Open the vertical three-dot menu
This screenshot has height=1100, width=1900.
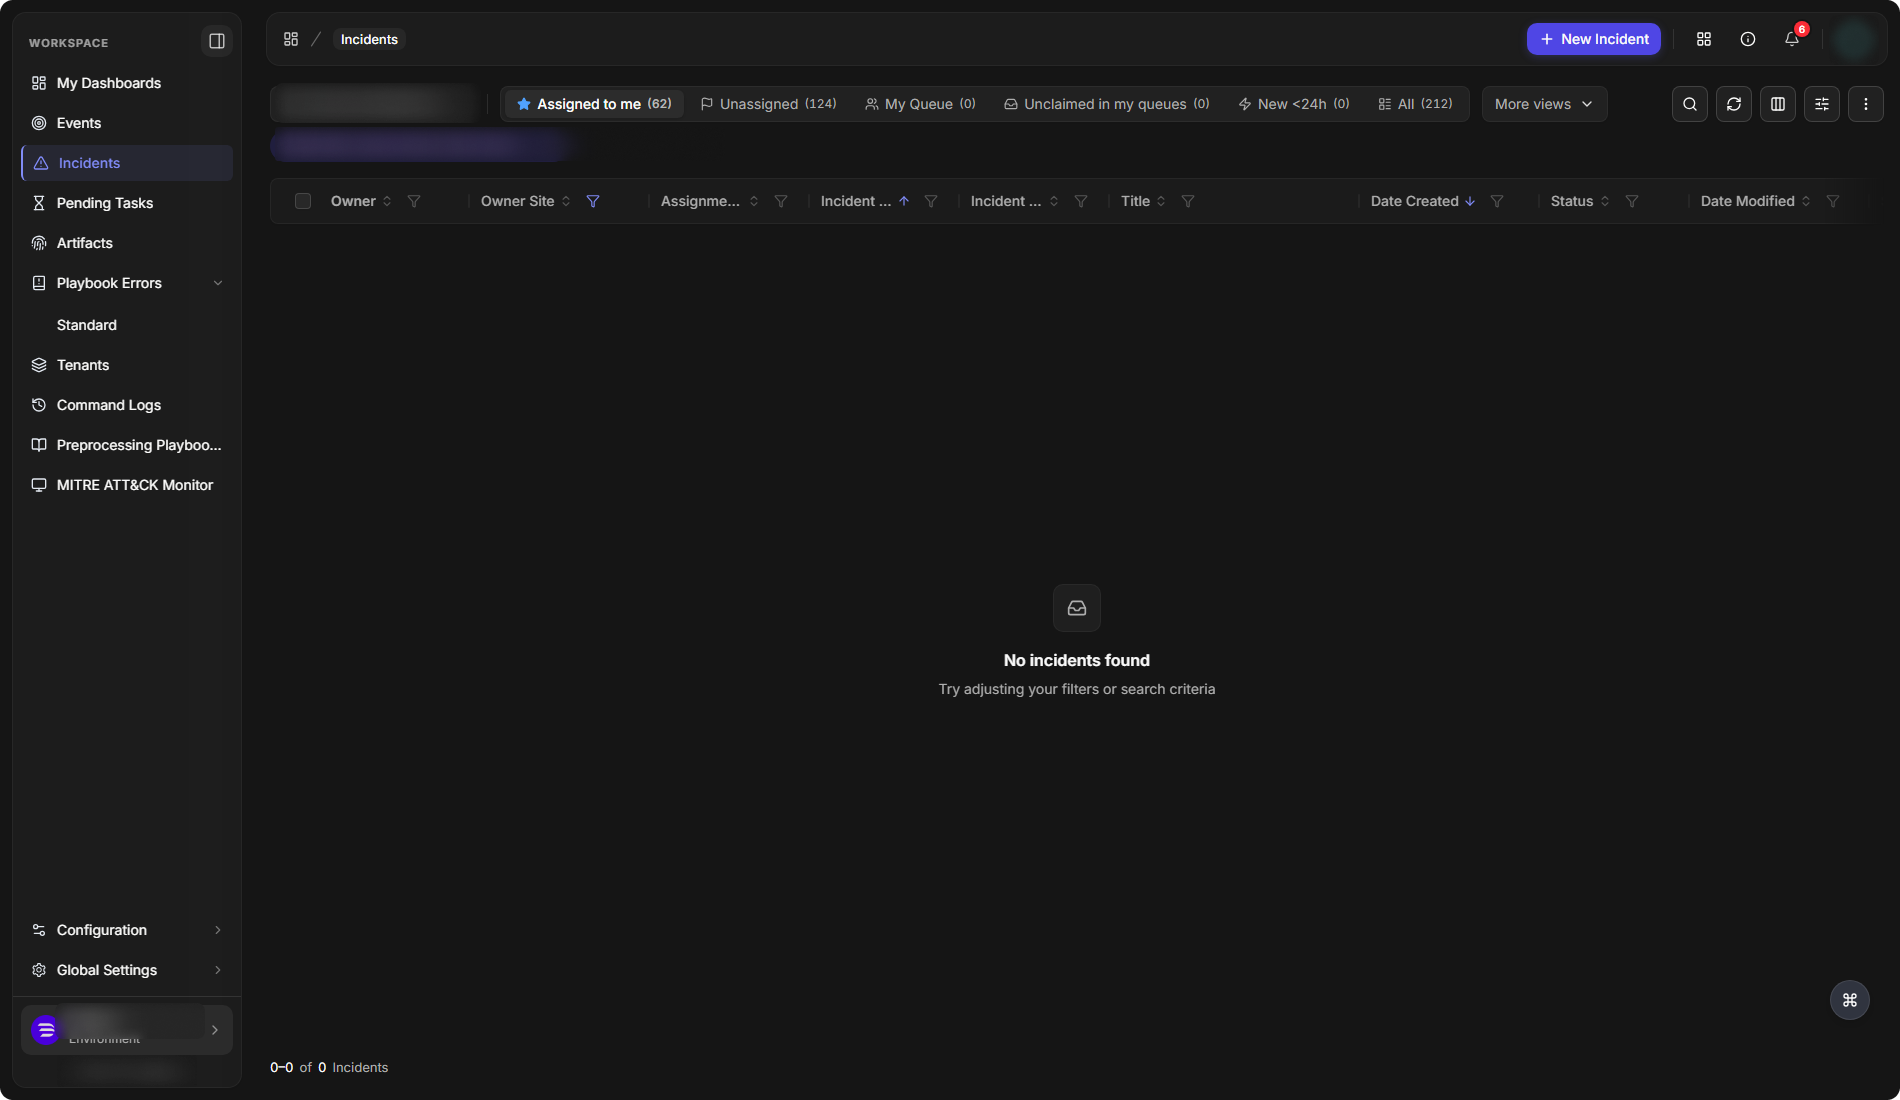tap(1865, 104)
